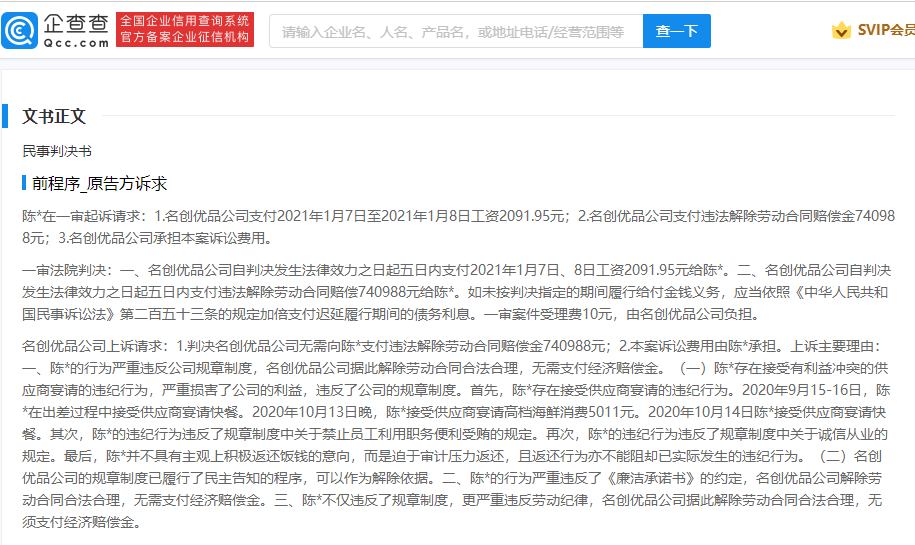Click the 前程序_原告方诉求 subheading
Screen dimensions: 915x545
[x=99, y=184]
